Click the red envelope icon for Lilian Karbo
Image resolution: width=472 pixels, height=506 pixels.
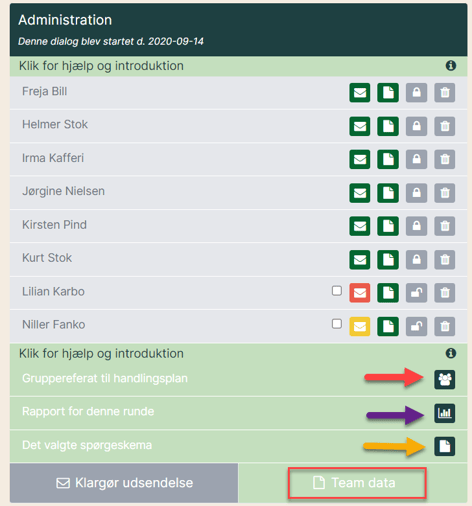point(360,293)
